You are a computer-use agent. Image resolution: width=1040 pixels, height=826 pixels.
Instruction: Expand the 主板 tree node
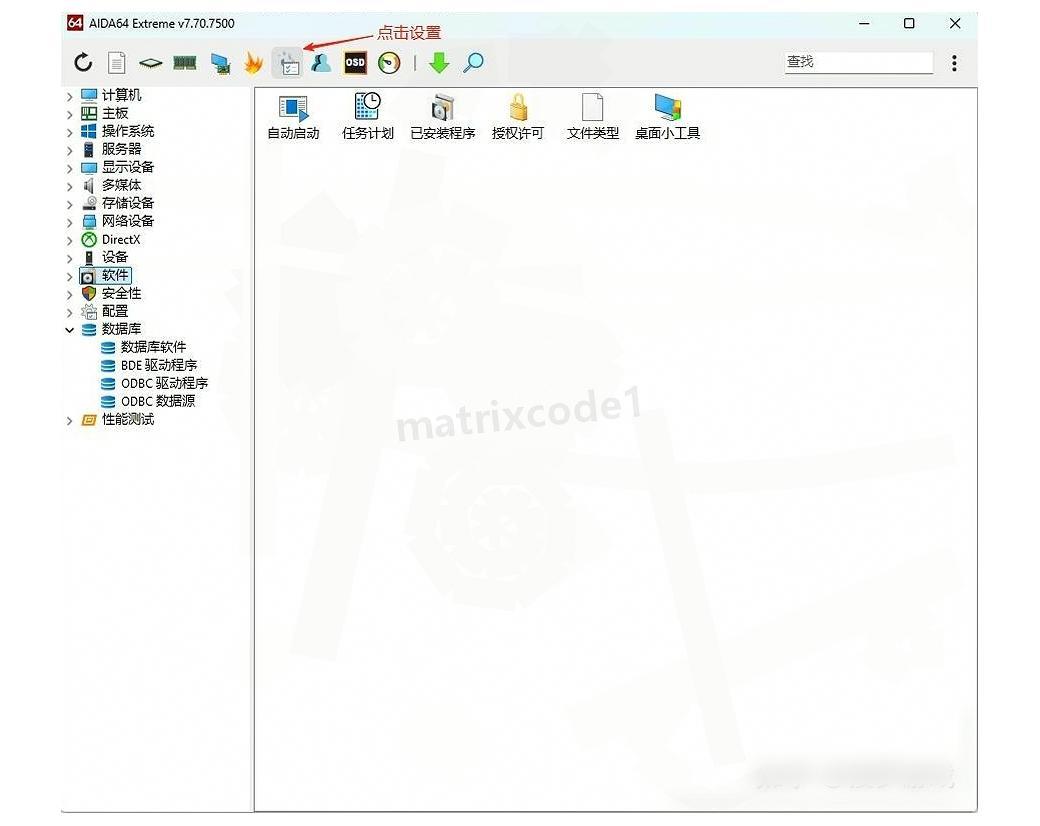click(70, 115)
